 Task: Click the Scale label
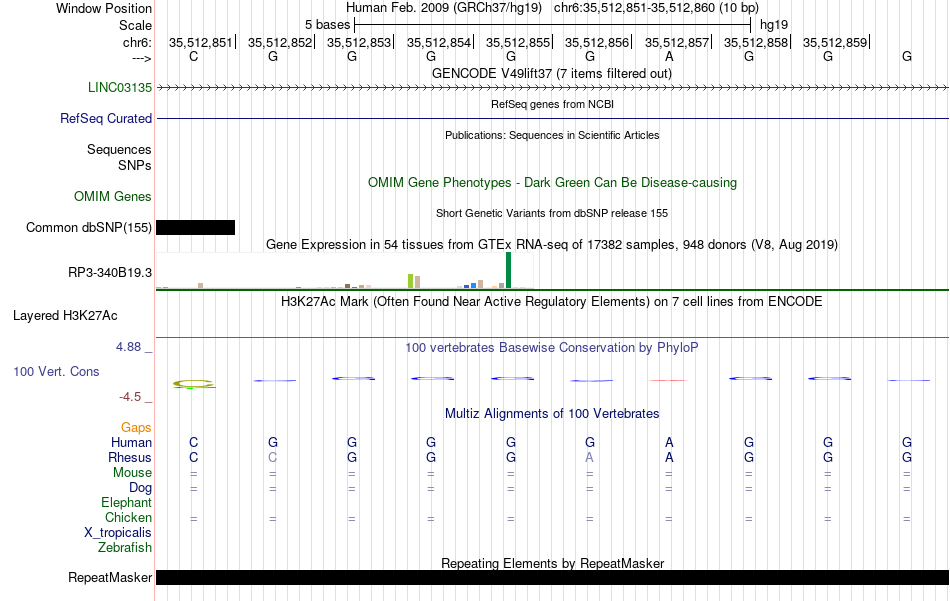136,25
